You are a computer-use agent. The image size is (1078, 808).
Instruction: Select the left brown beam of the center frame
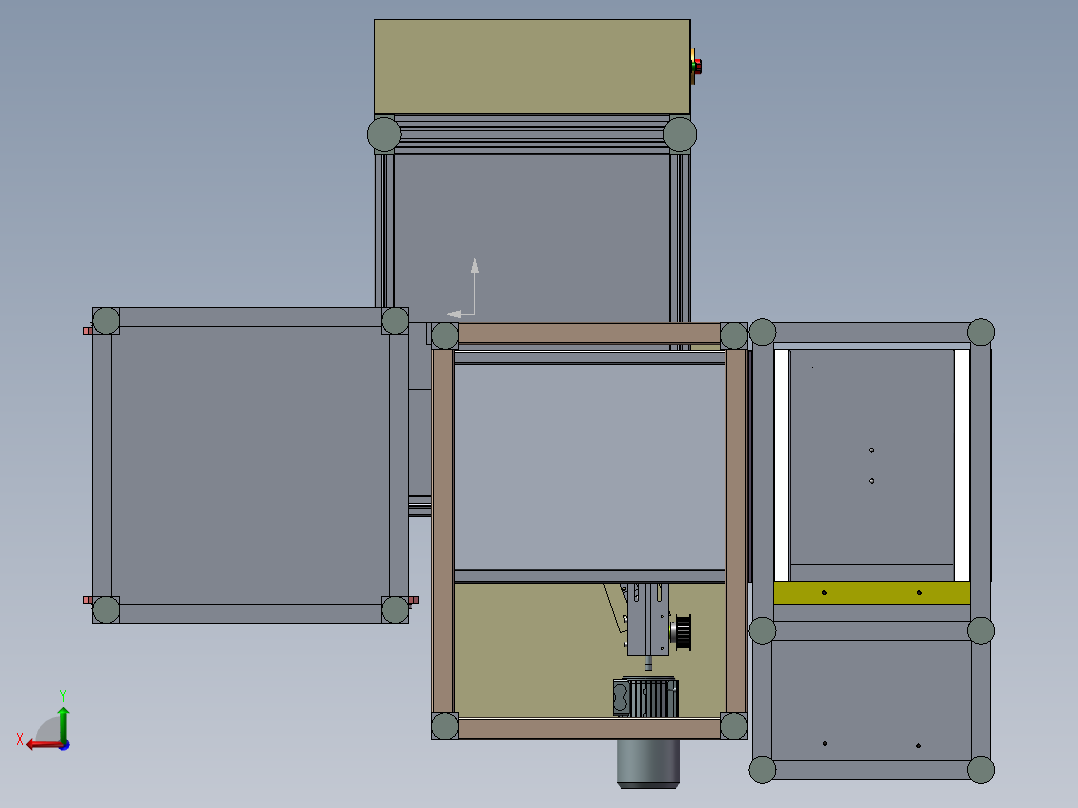pyautogui.click(x=443, y=531)
